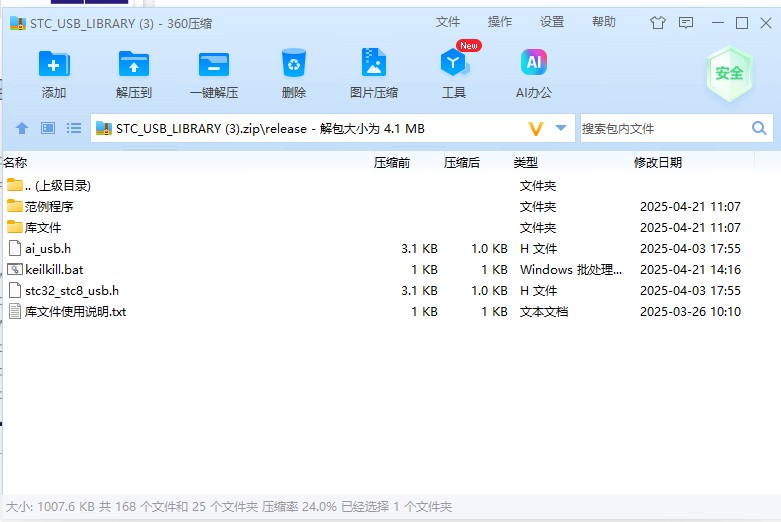This screenshot has height=522, width=781.
Task: Go up one level with arrow icon
Action: [22, 128]
